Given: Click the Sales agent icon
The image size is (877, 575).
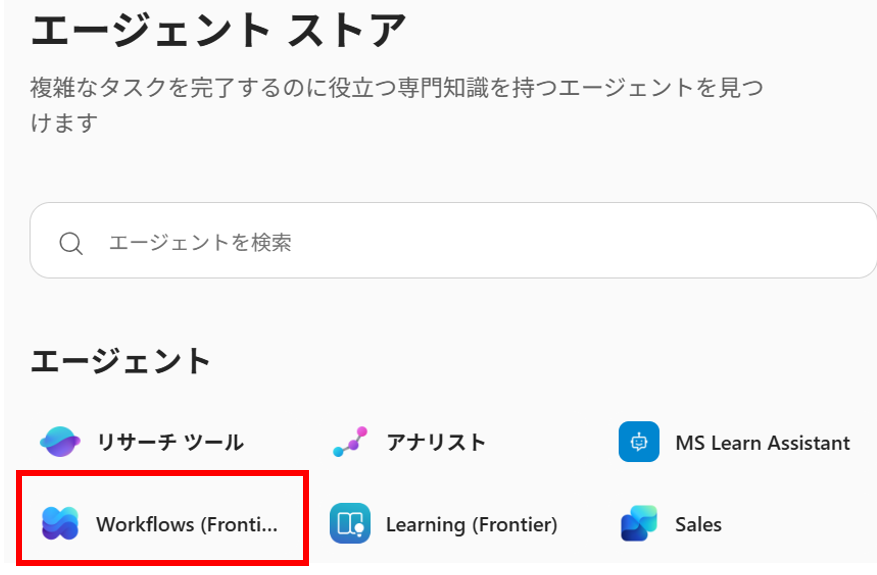Looking at the screenshot, I should coord(639,524).
